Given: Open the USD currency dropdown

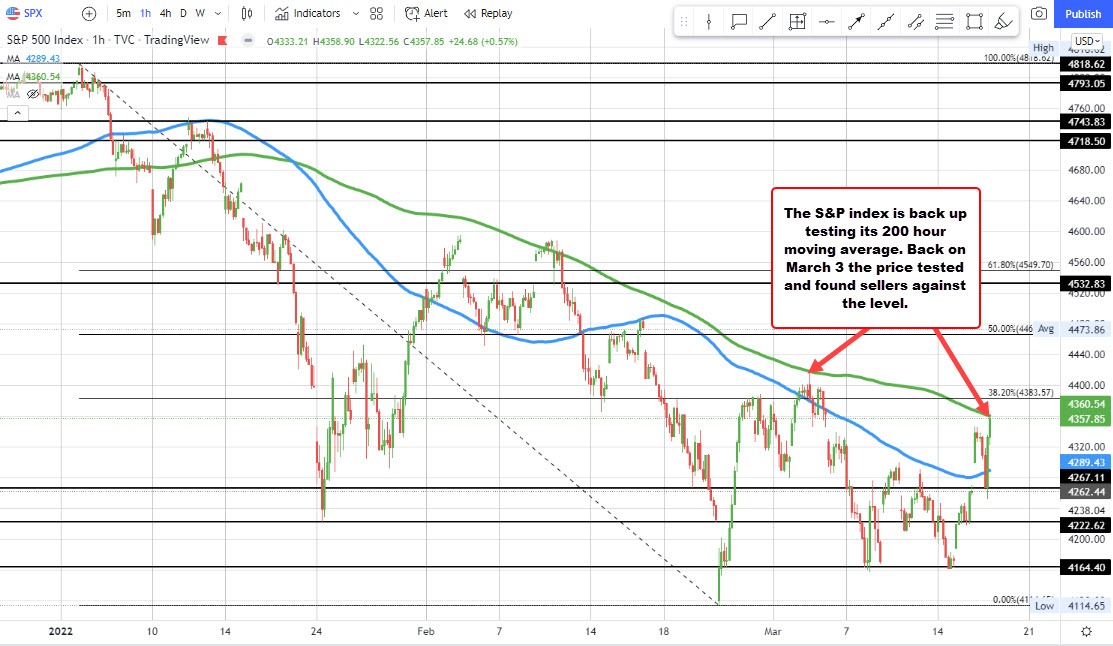Looking at the screenshot, I should 1085,41.
